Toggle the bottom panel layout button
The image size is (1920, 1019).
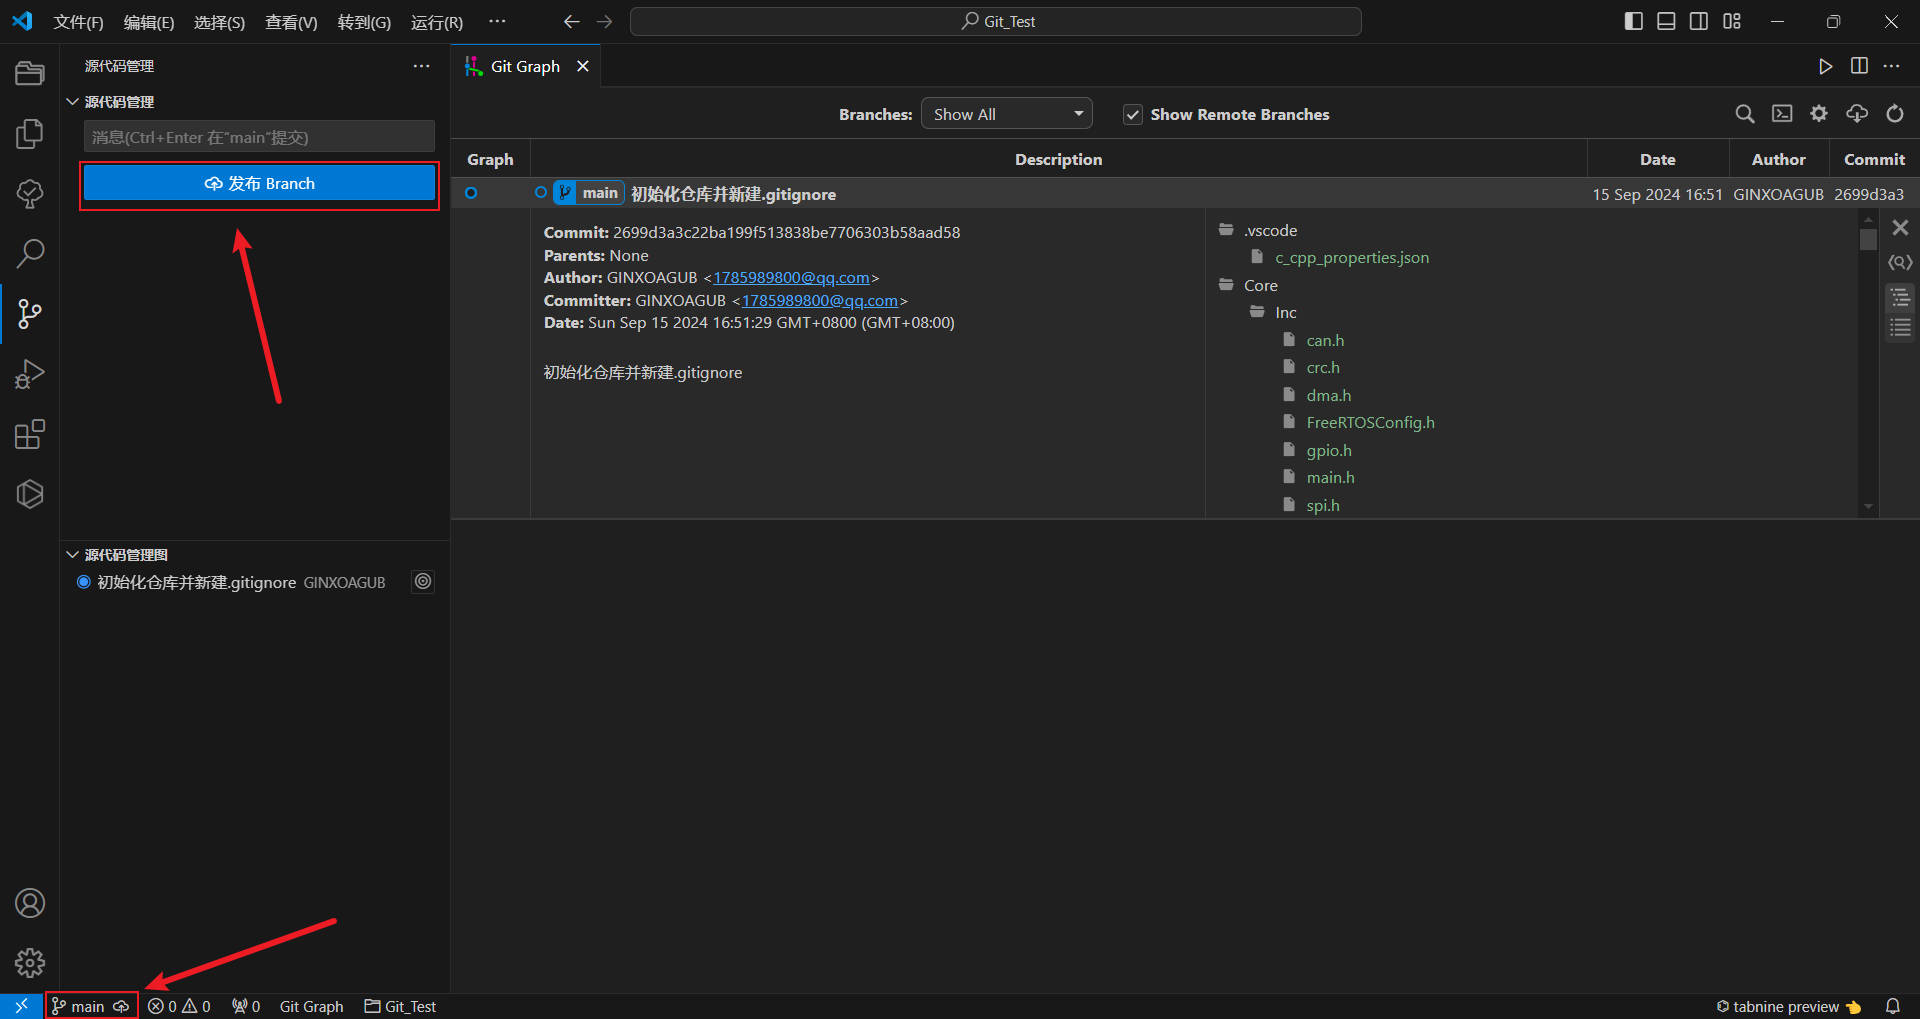(x=1666, y=21)
